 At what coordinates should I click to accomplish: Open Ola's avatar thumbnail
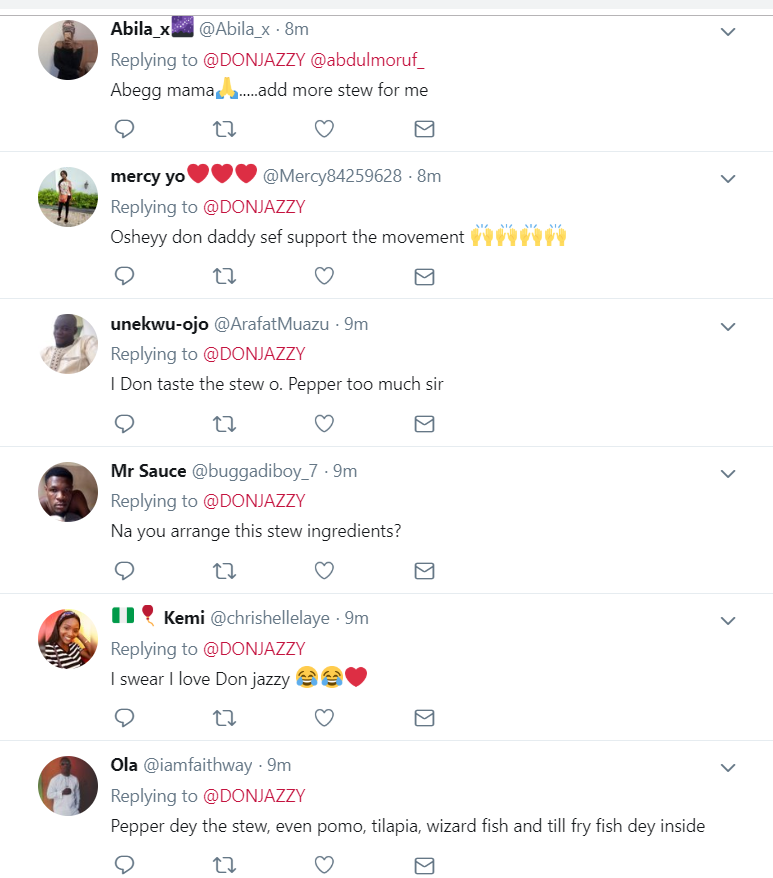click(68, 786)
